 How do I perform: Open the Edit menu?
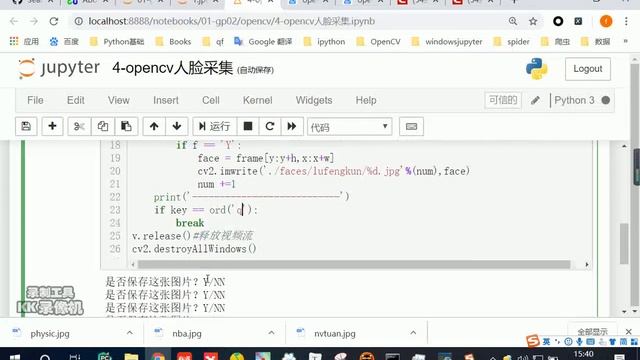(76, 100)
